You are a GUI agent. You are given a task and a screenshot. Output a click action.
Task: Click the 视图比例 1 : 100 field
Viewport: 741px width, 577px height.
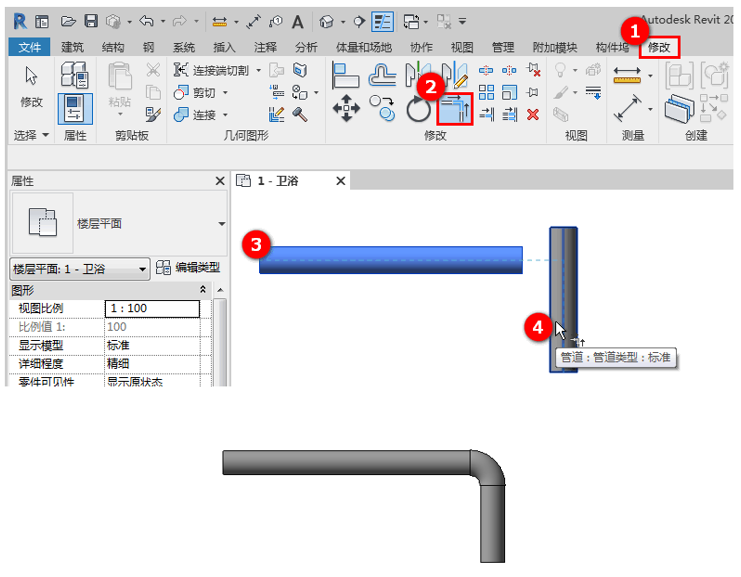(x=152, y=308)
